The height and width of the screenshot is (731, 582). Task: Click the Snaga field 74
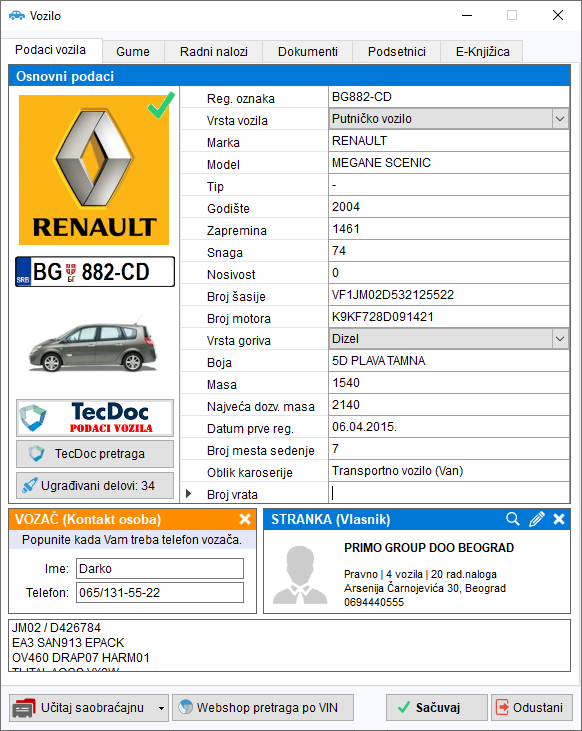coord(449,251)
